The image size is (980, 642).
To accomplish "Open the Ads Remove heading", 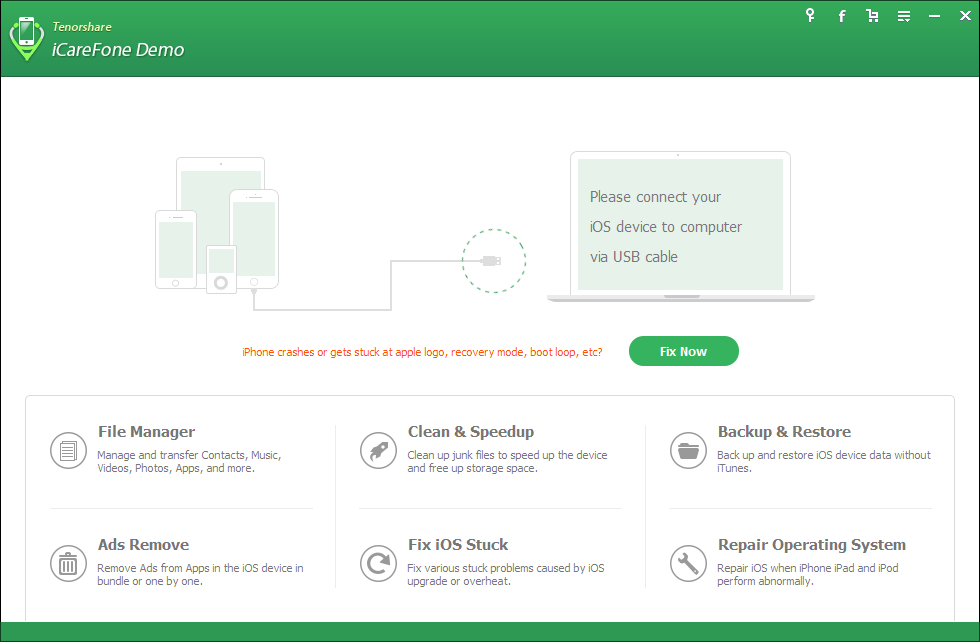I will [143, 545].
